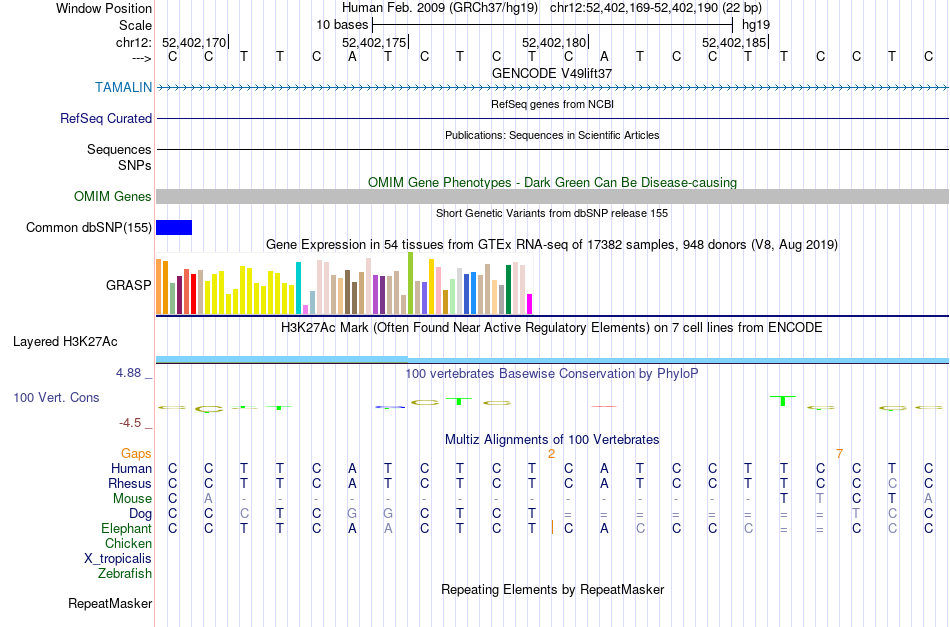Open the RefSeq Curated track label

(106, 118)
